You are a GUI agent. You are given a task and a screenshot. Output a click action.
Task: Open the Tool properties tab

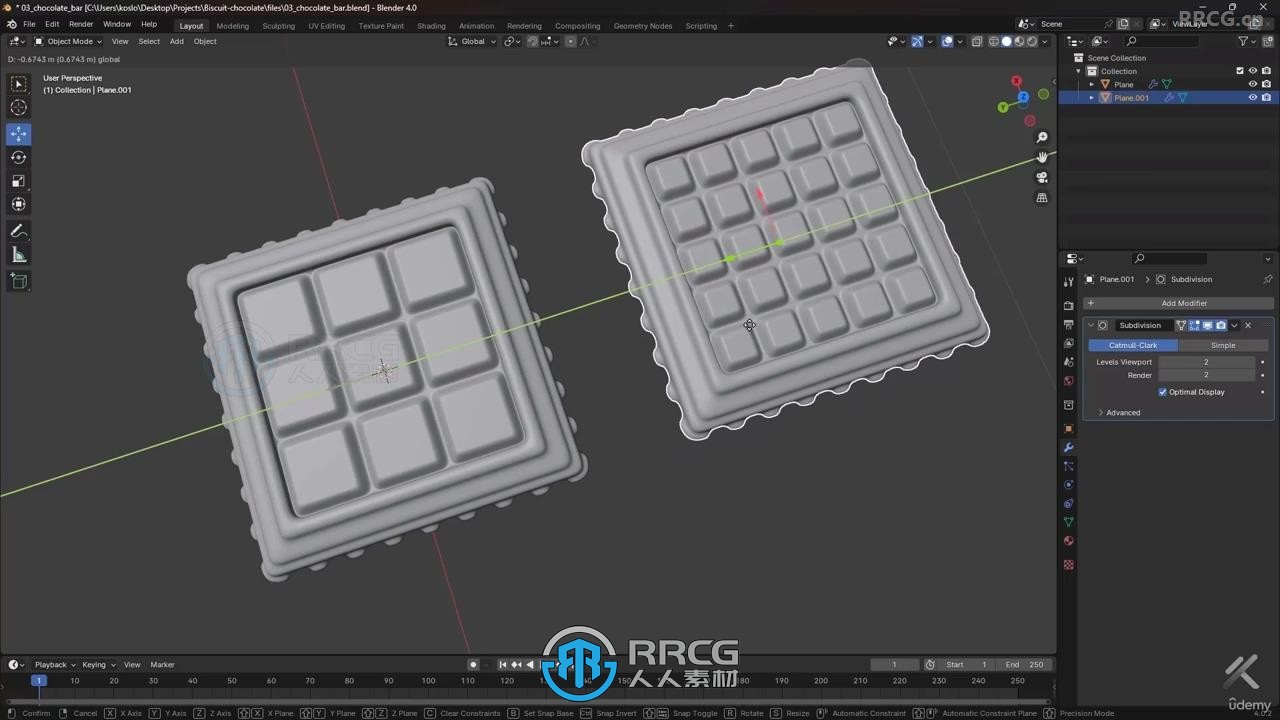[1068, 282]
